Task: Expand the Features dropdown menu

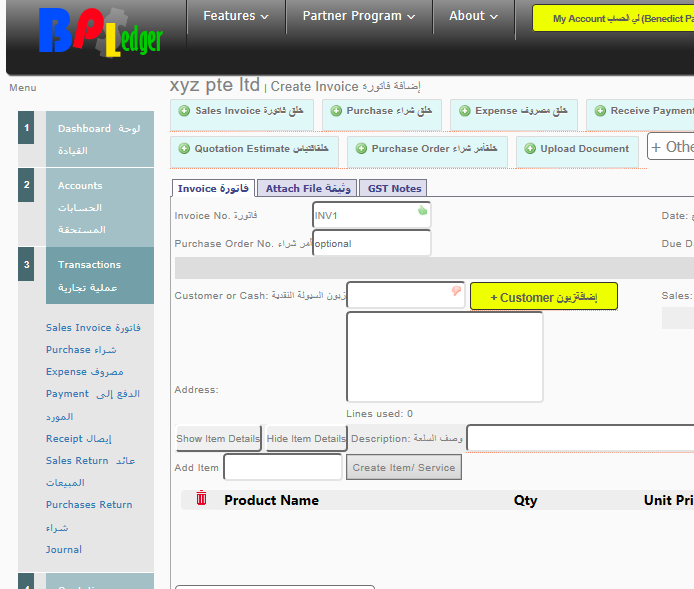Action: coord(235,16)
